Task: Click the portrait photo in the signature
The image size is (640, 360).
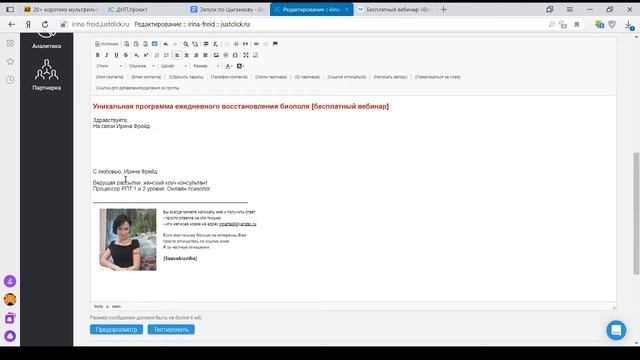Action: tap(128, 240)
